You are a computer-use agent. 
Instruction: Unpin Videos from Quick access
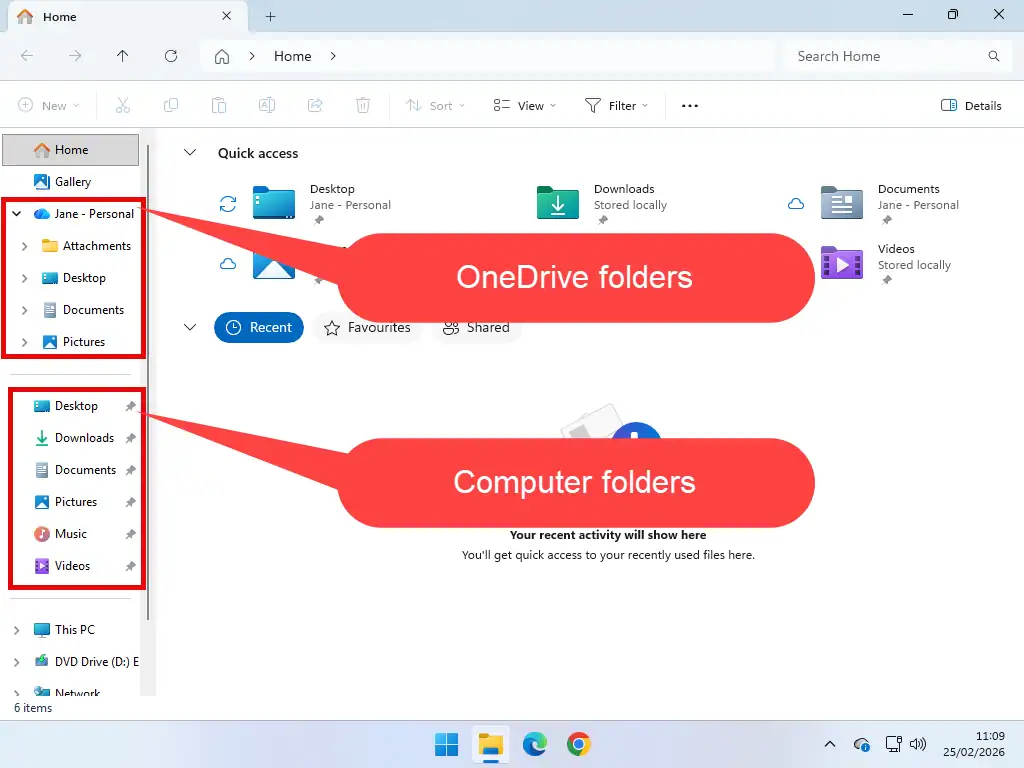(x=130, y=565)
